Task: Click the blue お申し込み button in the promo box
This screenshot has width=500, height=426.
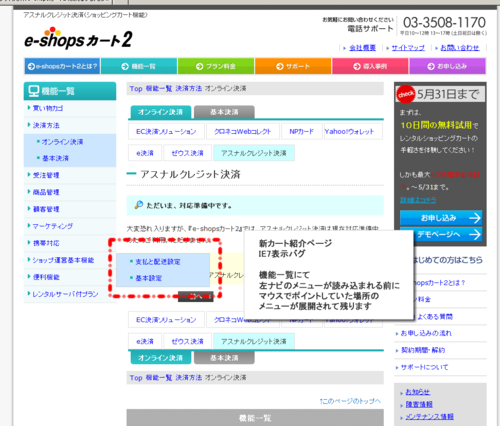Action: click(441, 218)
